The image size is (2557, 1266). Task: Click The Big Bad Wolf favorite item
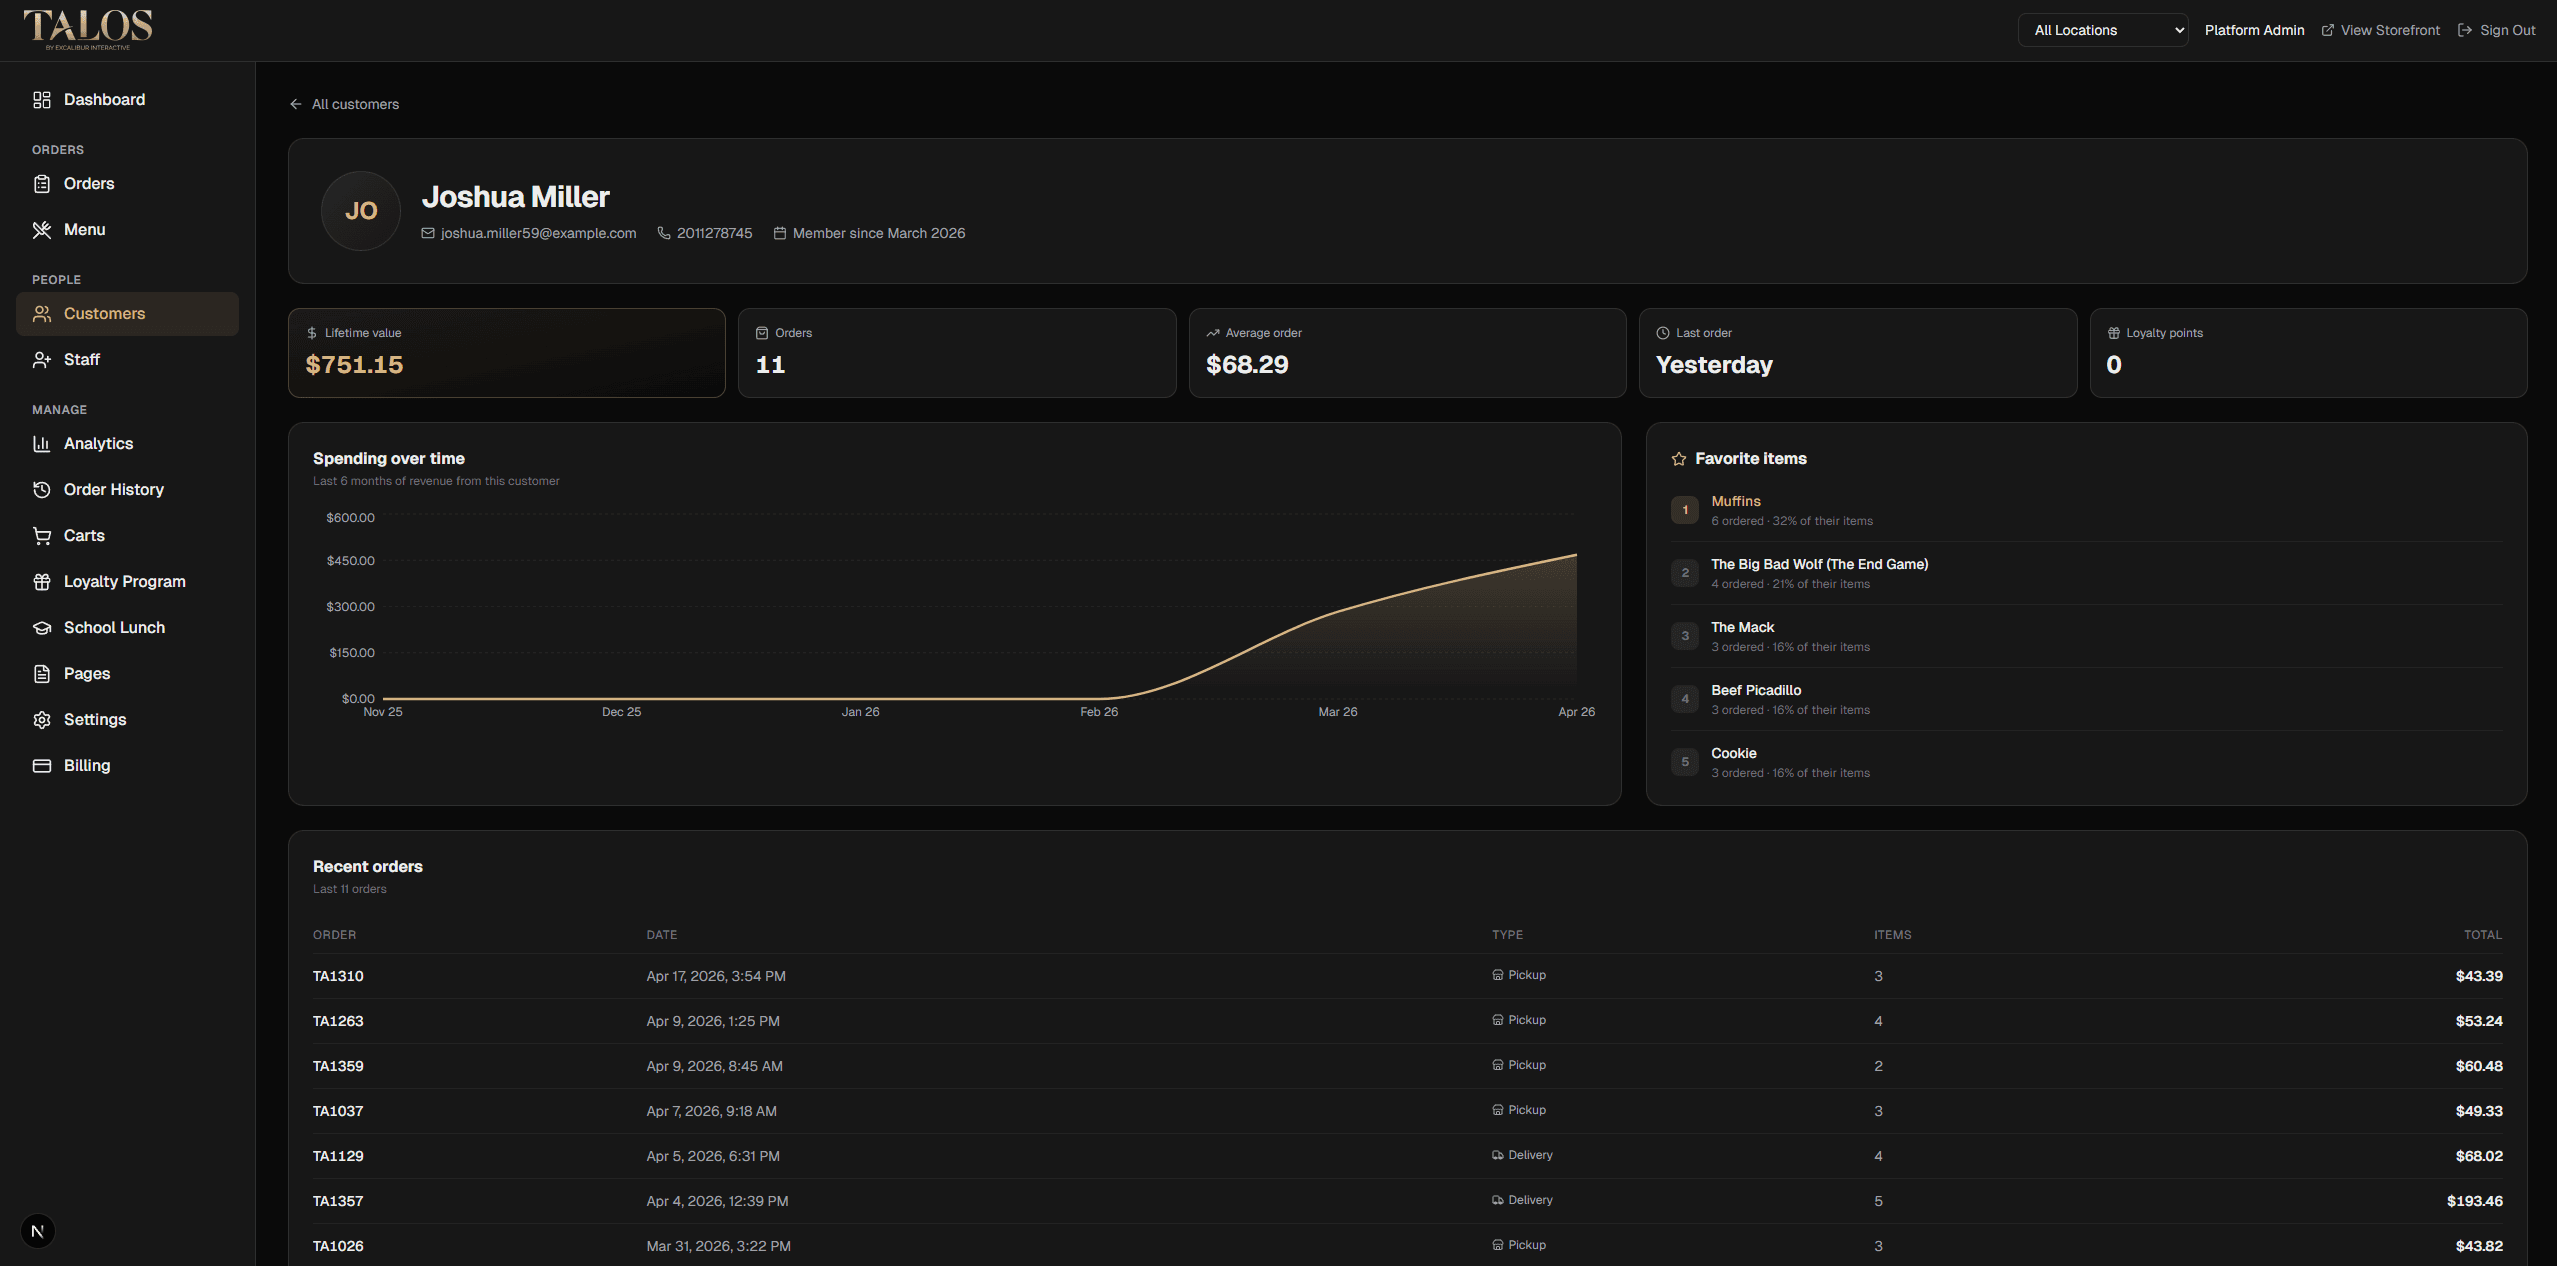pyautogui.click(x=1819, y=564)
